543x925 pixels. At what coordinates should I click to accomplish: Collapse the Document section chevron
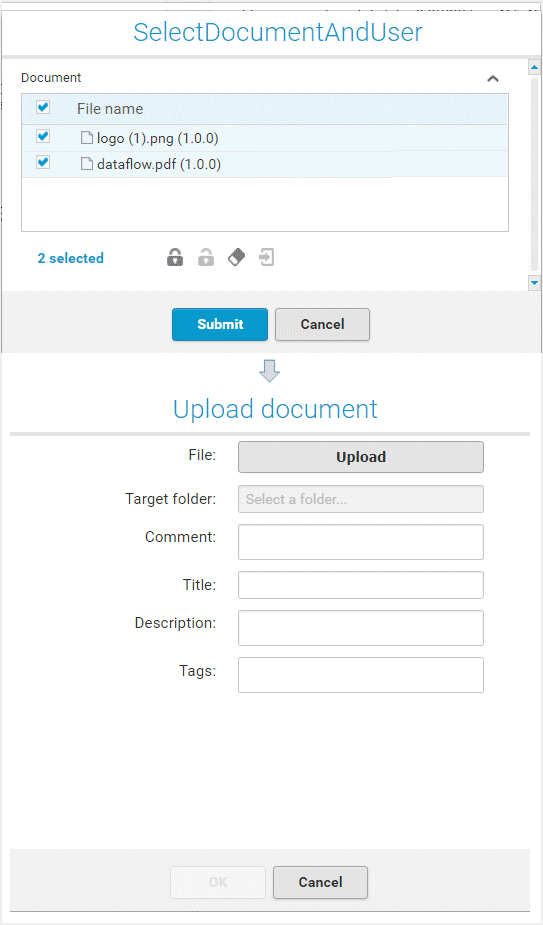pyautogui.click(x=493, y=78)
